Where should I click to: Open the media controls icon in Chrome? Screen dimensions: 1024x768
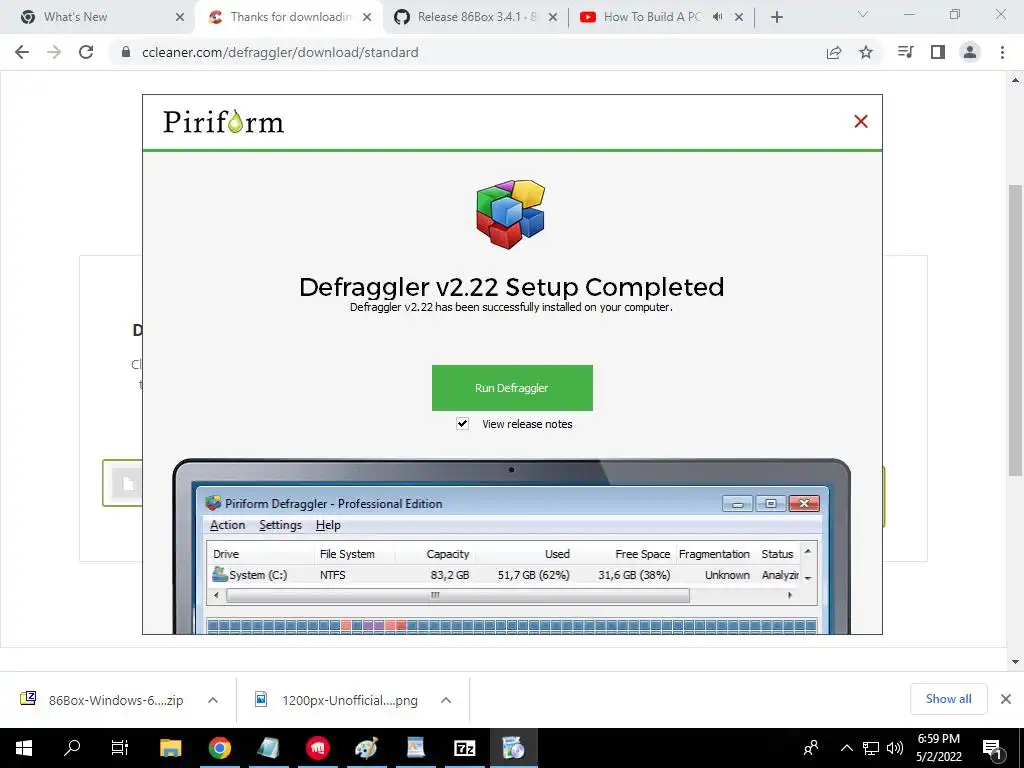[905, 52]
